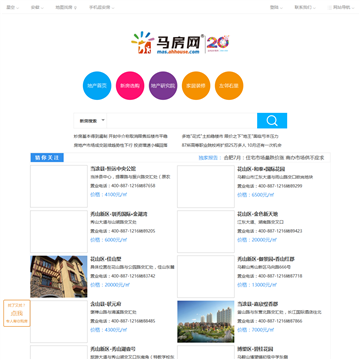Open the 碧桂花园 listing title
Screen dimensions: 360x360
tap(255, 349)
